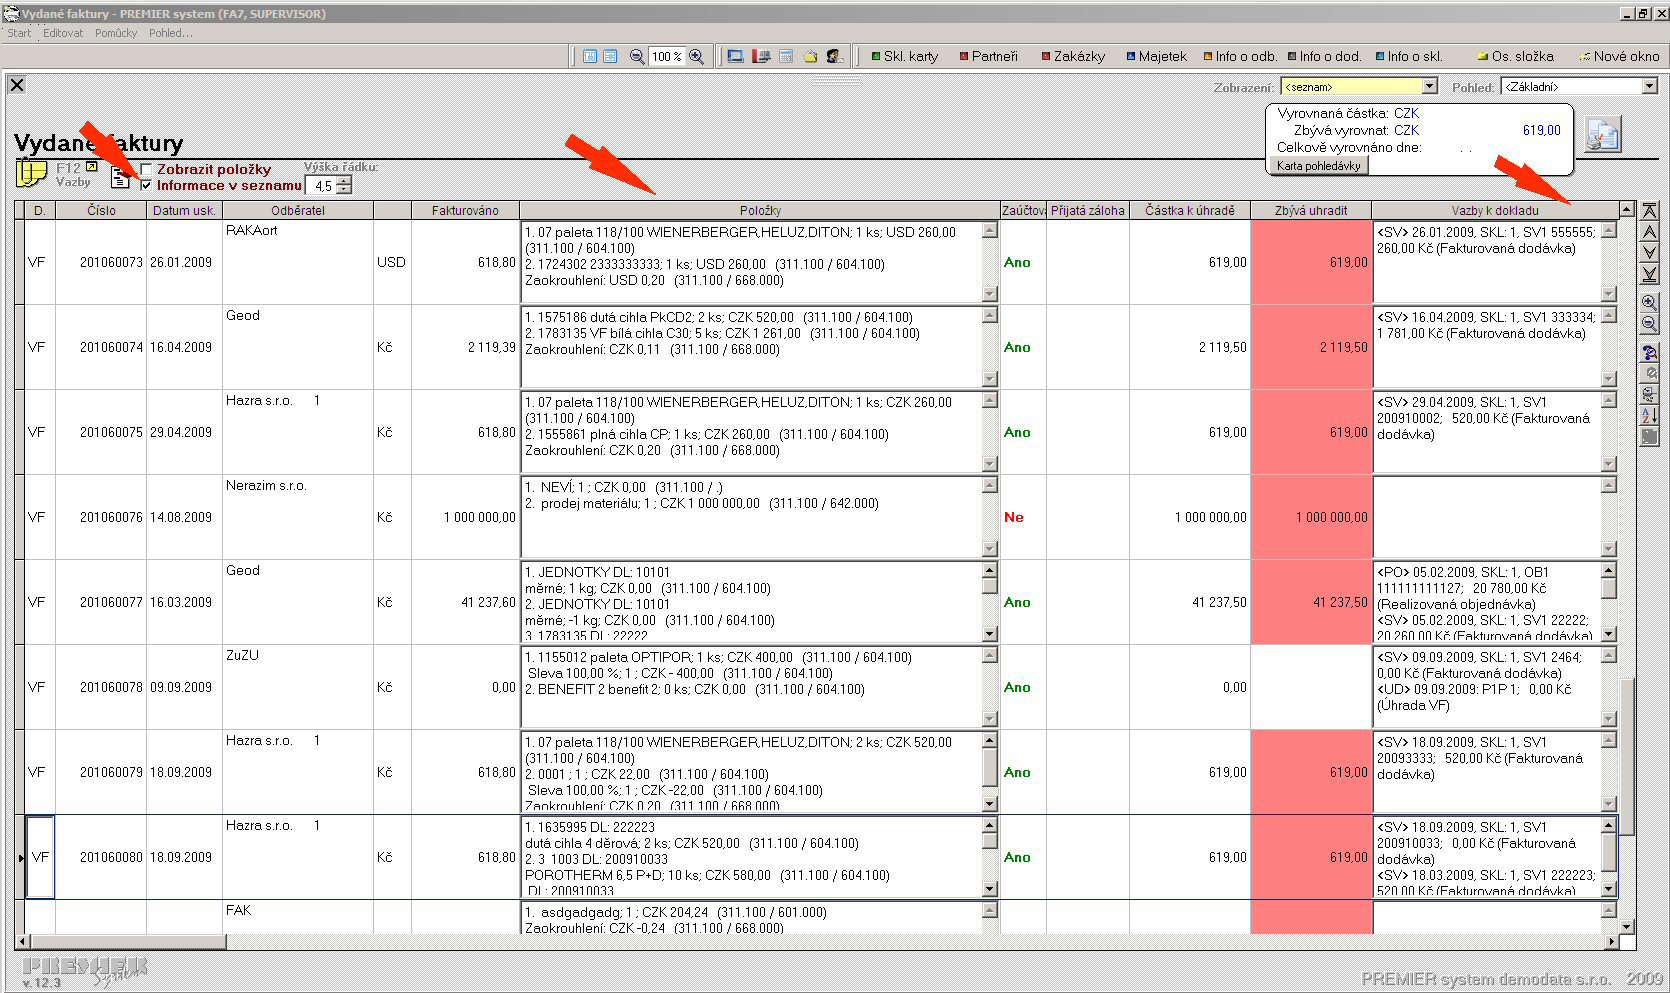
Task: Click the search binoculars icon in the right sidebar
Action: [1650, 352]
